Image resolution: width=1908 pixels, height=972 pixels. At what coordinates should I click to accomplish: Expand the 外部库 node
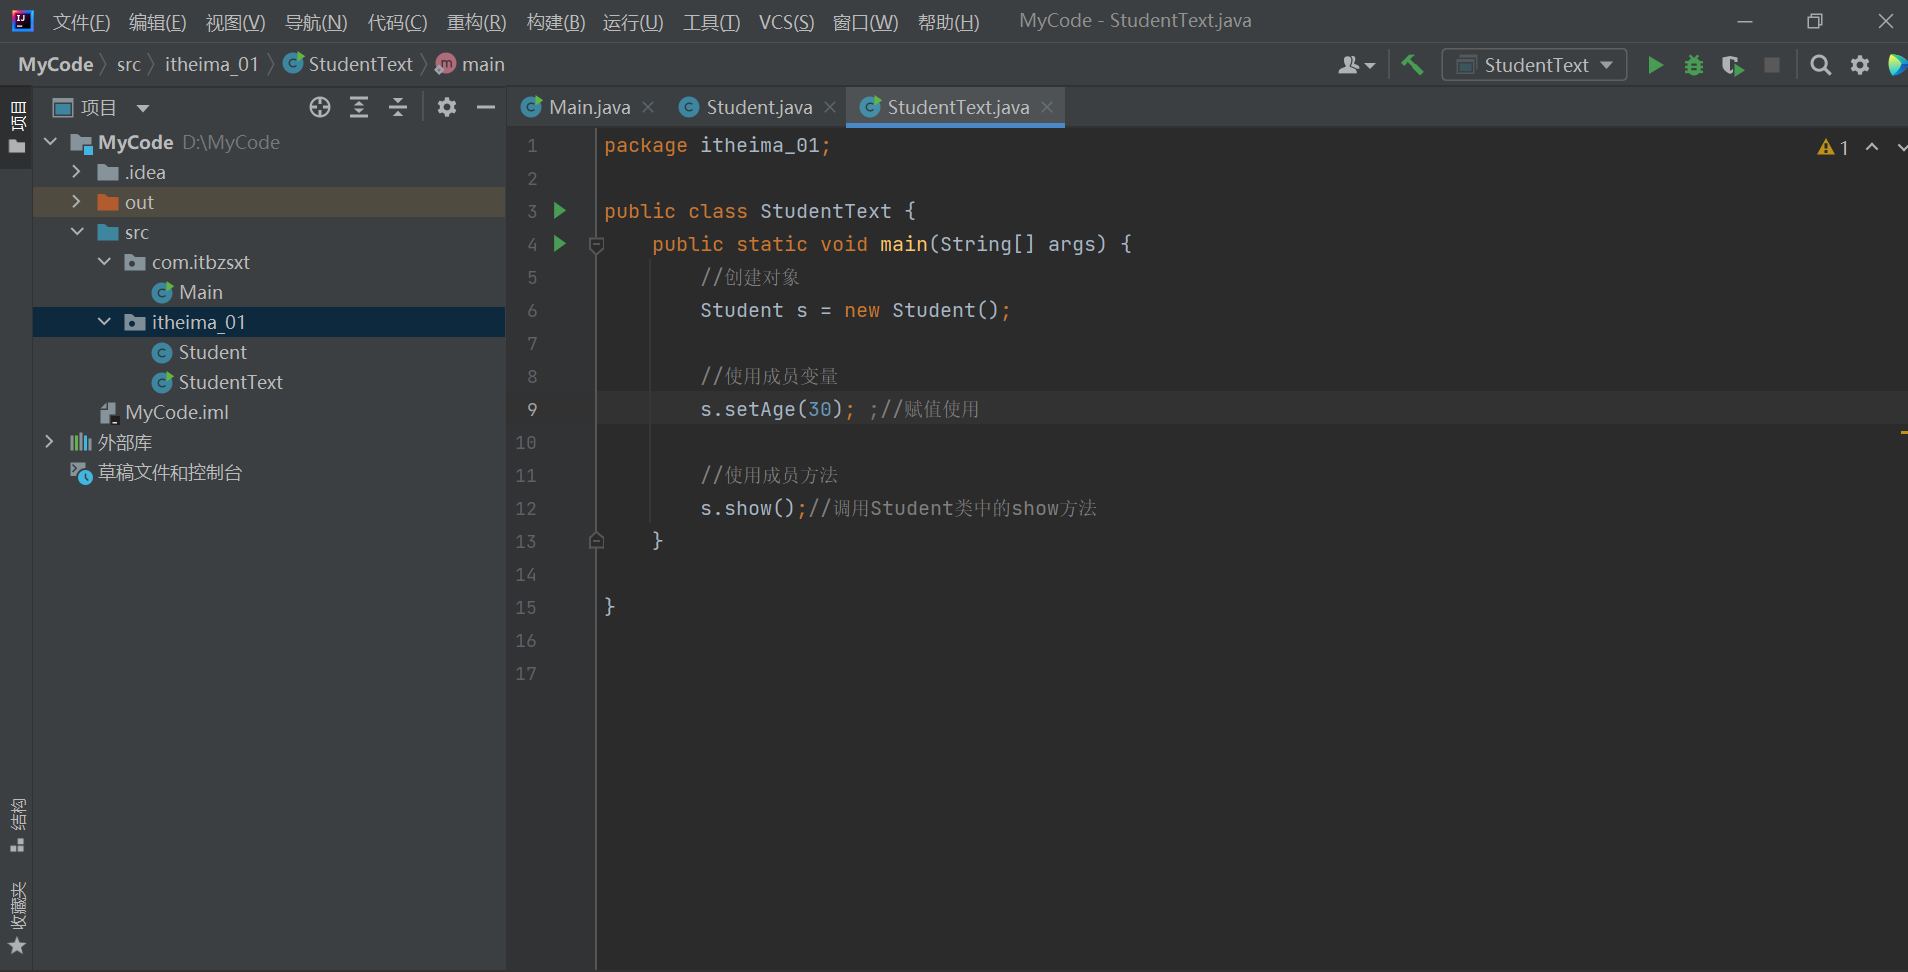pos(49,442)
